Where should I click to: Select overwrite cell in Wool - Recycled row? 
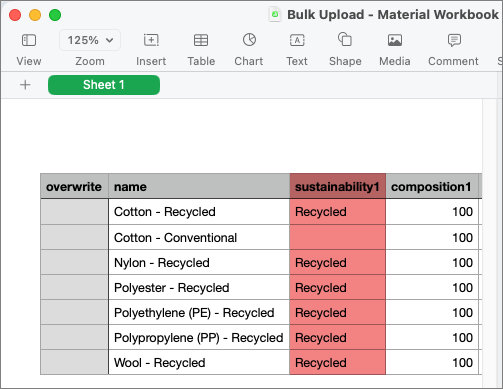point(74,362)
